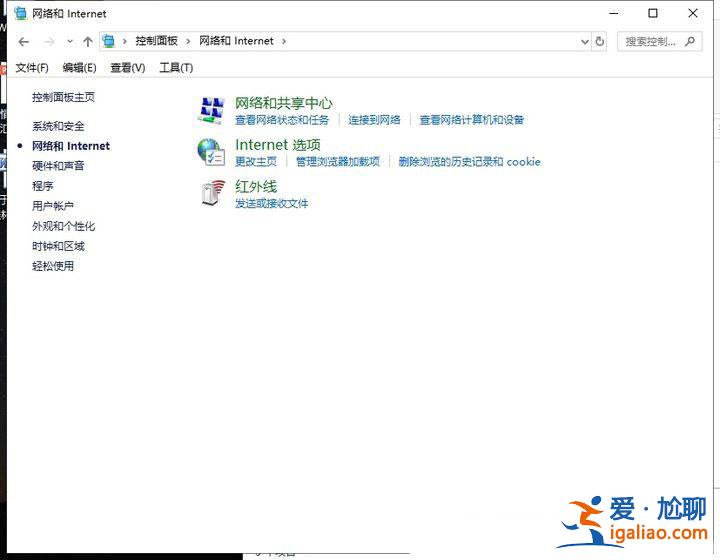Select 程序 in sidebar

(x=43, y=186)
